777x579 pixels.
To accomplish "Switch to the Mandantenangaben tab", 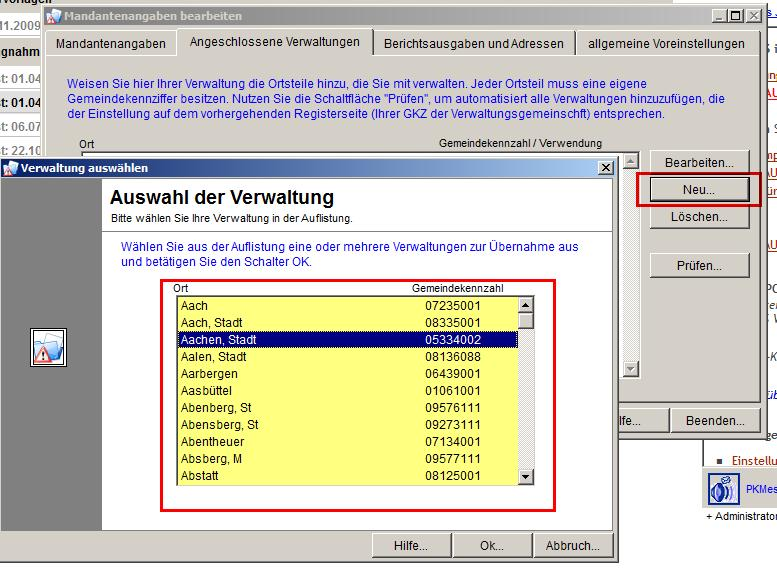I will [110, 44].
